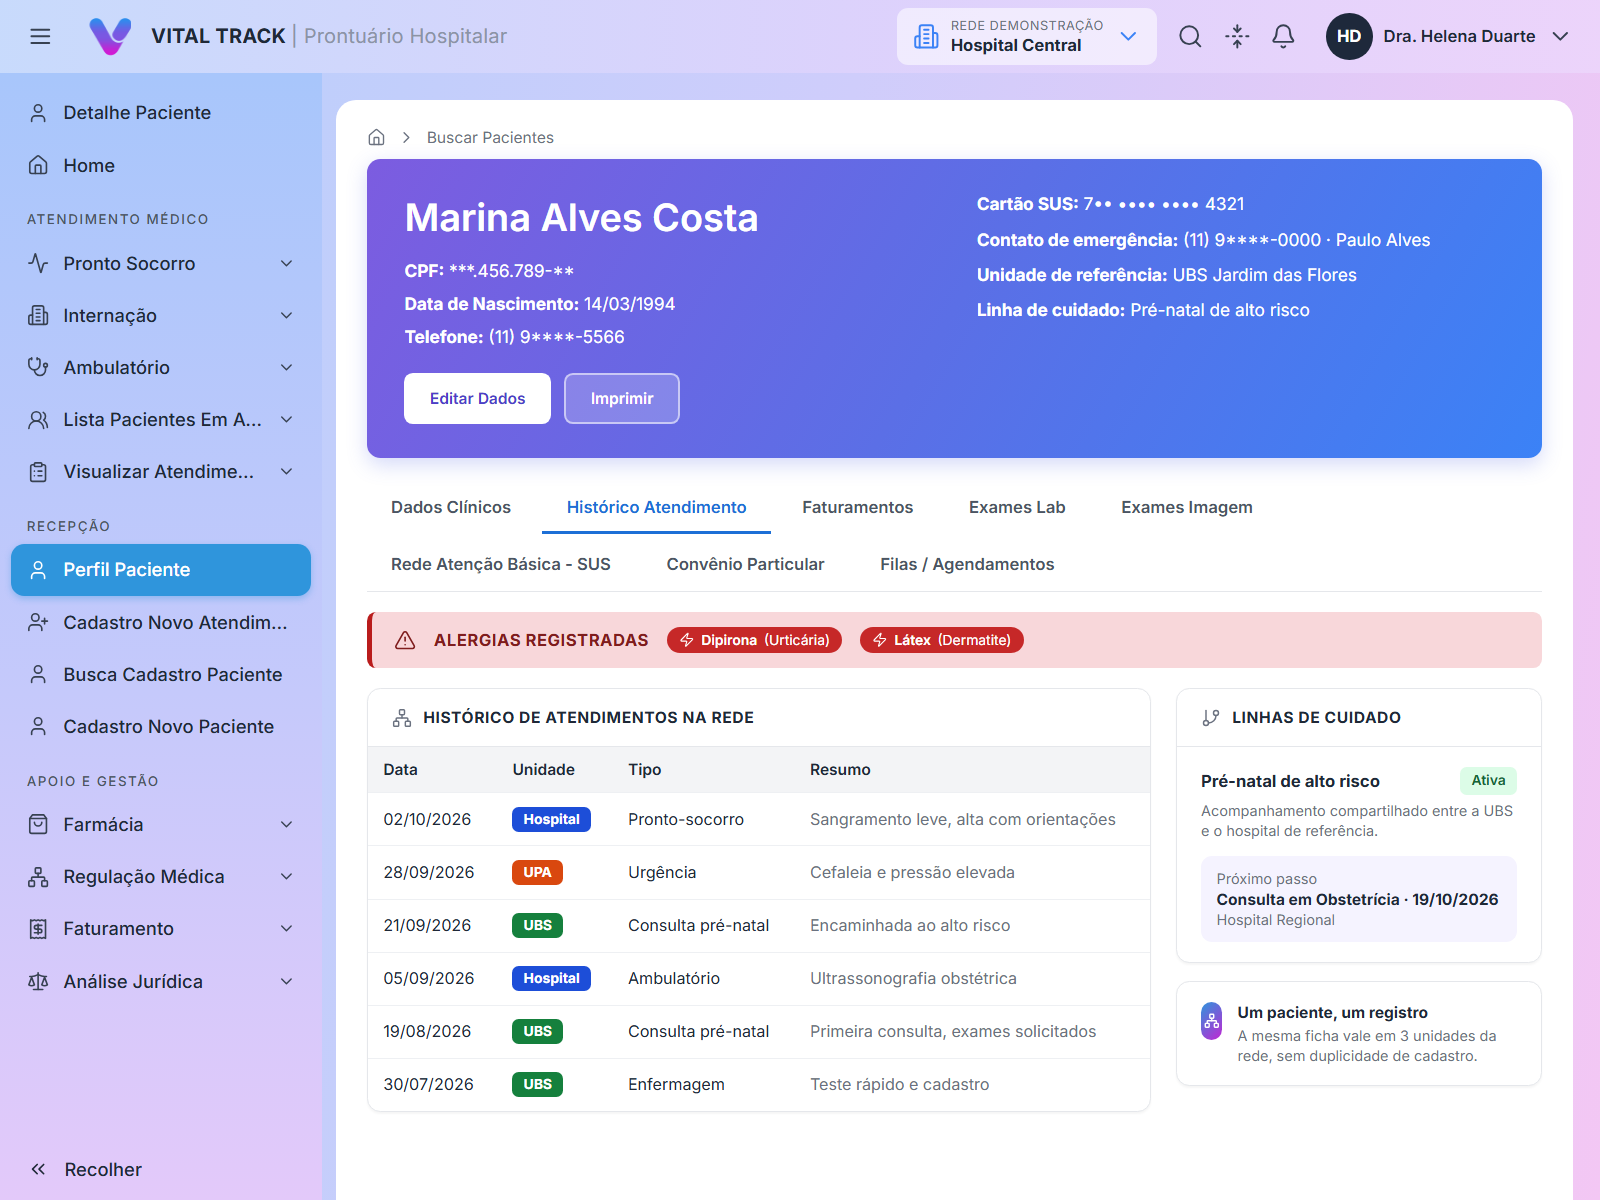Switch to the Dados Clínicos tab
The image size is (1600, 1200).
[451, 507]
